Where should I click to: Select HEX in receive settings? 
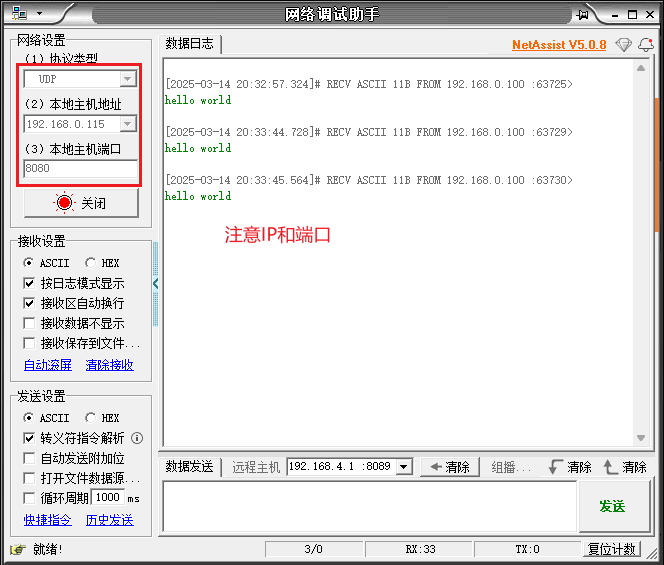pyautogui.click(x=102, y=263)
